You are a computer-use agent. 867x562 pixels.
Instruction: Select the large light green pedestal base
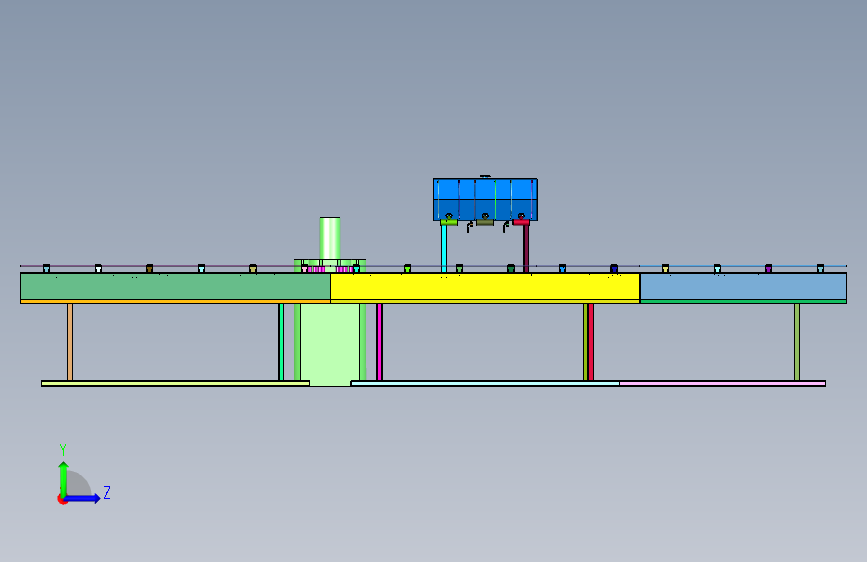330,343
